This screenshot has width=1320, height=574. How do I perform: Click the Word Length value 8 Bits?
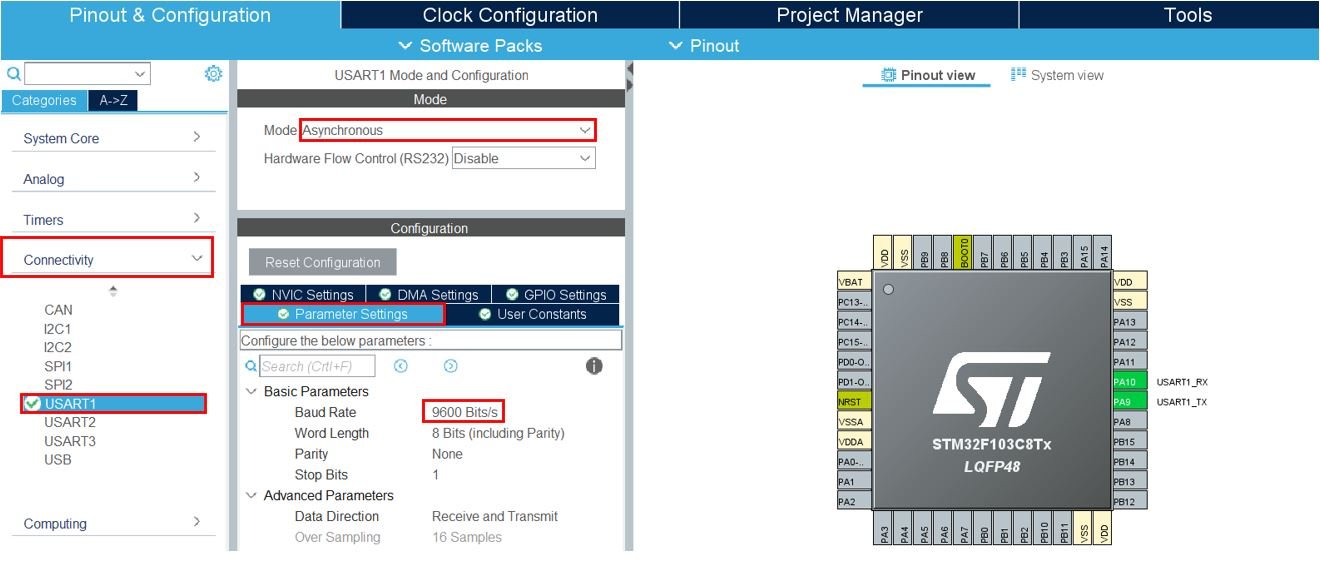[498, 433]
